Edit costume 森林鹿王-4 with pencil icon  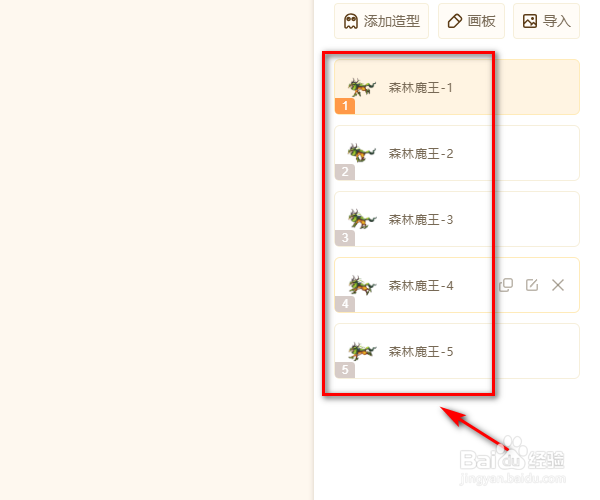click(x=532, y=285)
